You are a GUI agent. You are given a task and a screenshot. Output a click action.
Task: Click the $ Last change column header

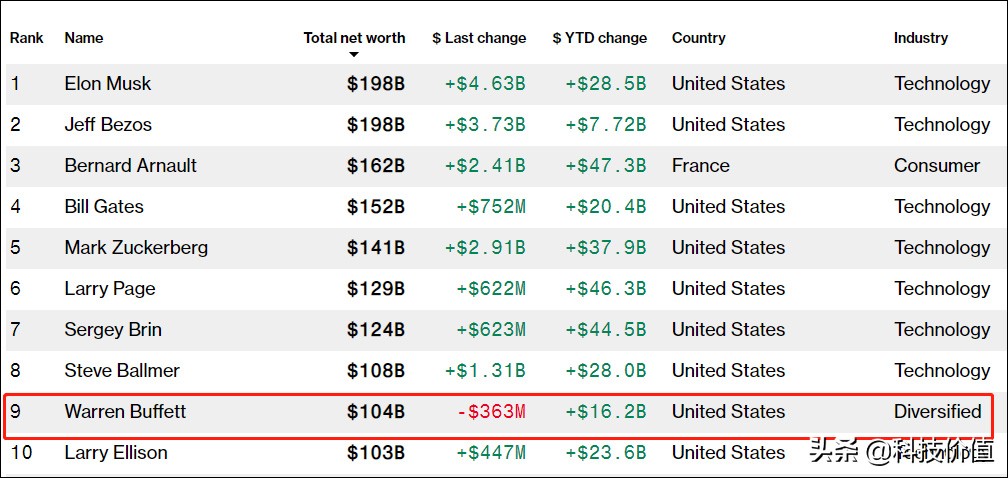click(479, 38)
